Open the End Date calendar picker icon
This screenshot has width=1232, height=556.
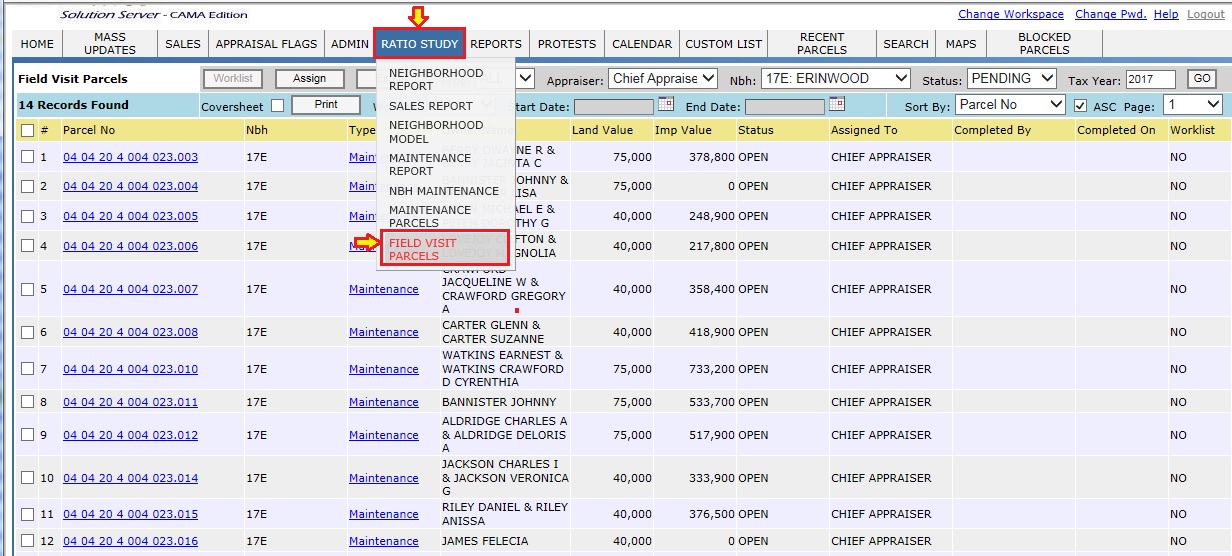click(x=837, y=104)
